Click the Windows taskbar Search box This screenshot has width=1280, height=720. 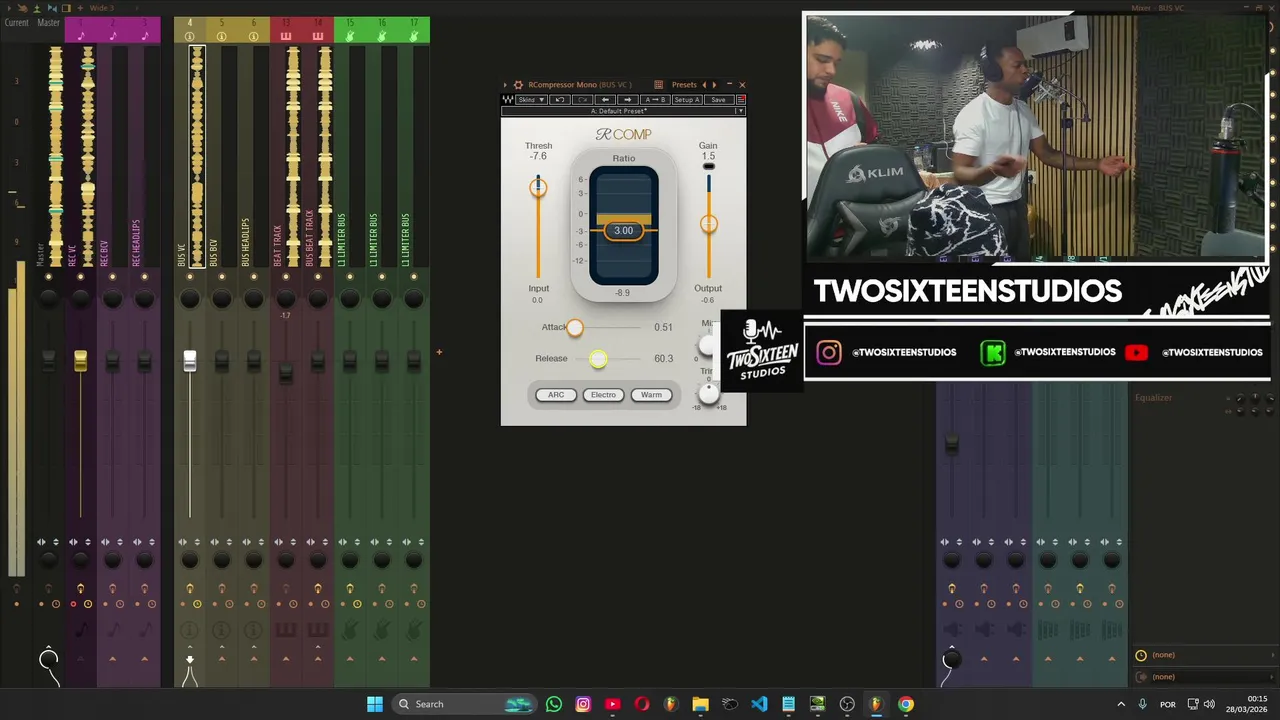[463, 704]
